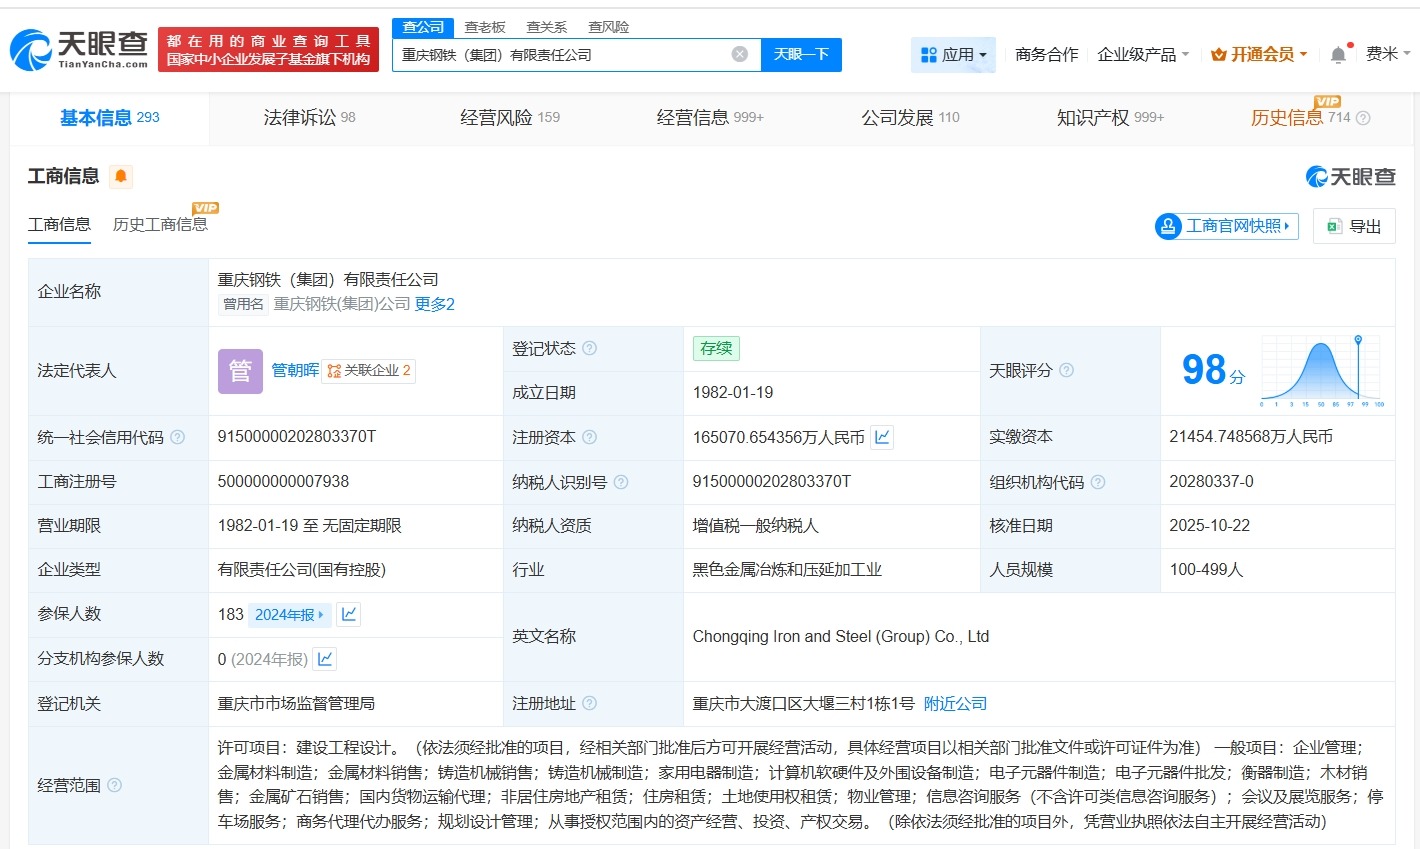Open the trend chart icon beside 注册资本
The image size is (1420, 849).
pyautogui.click(x=880, y=437)
